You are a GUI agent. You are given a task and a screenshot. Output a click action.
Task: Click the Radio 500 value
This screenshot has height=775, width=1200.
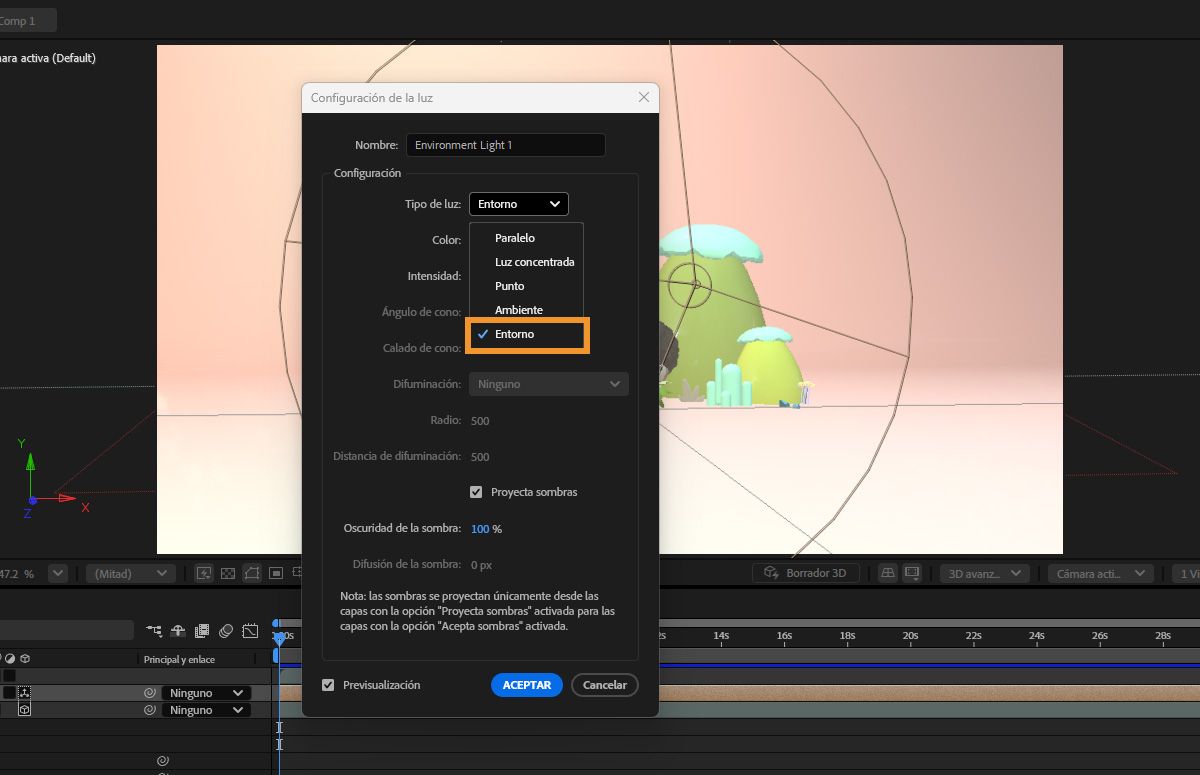pyautogui.click(x=480, y=421)
